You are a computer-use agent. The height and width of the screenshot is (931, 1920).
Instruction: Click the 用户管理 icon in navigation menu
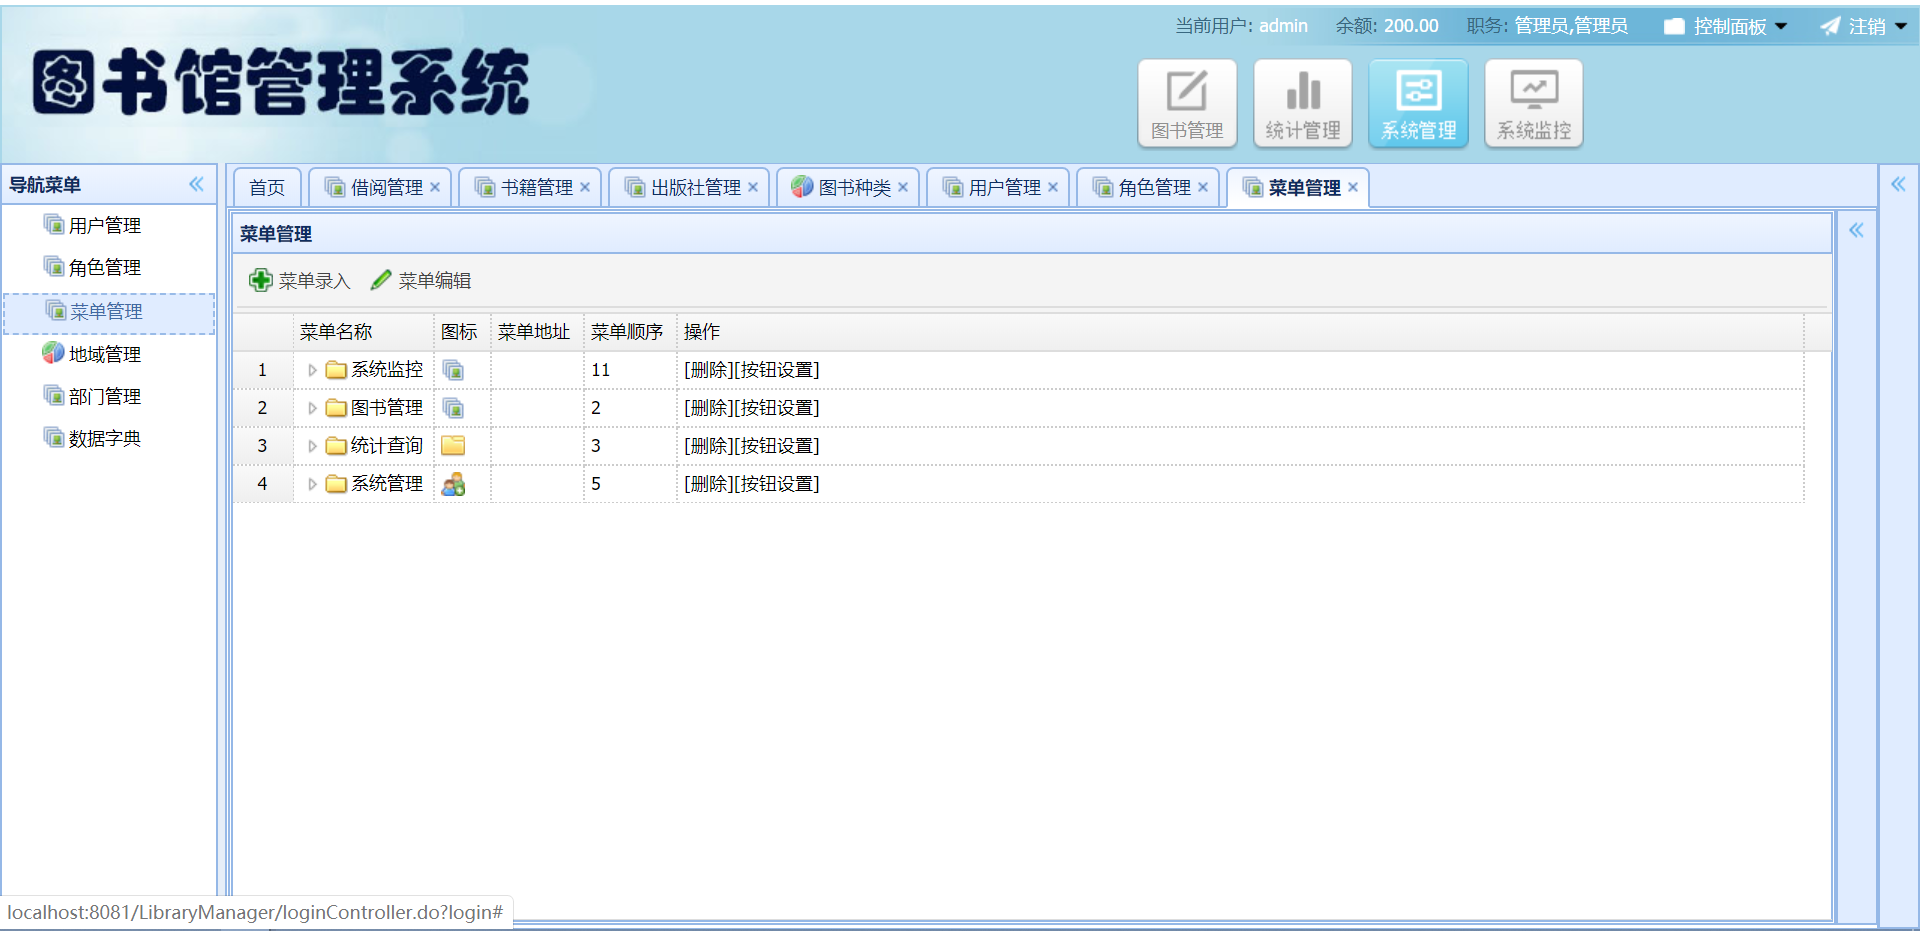pyautogui.click(x=54, y=224)
